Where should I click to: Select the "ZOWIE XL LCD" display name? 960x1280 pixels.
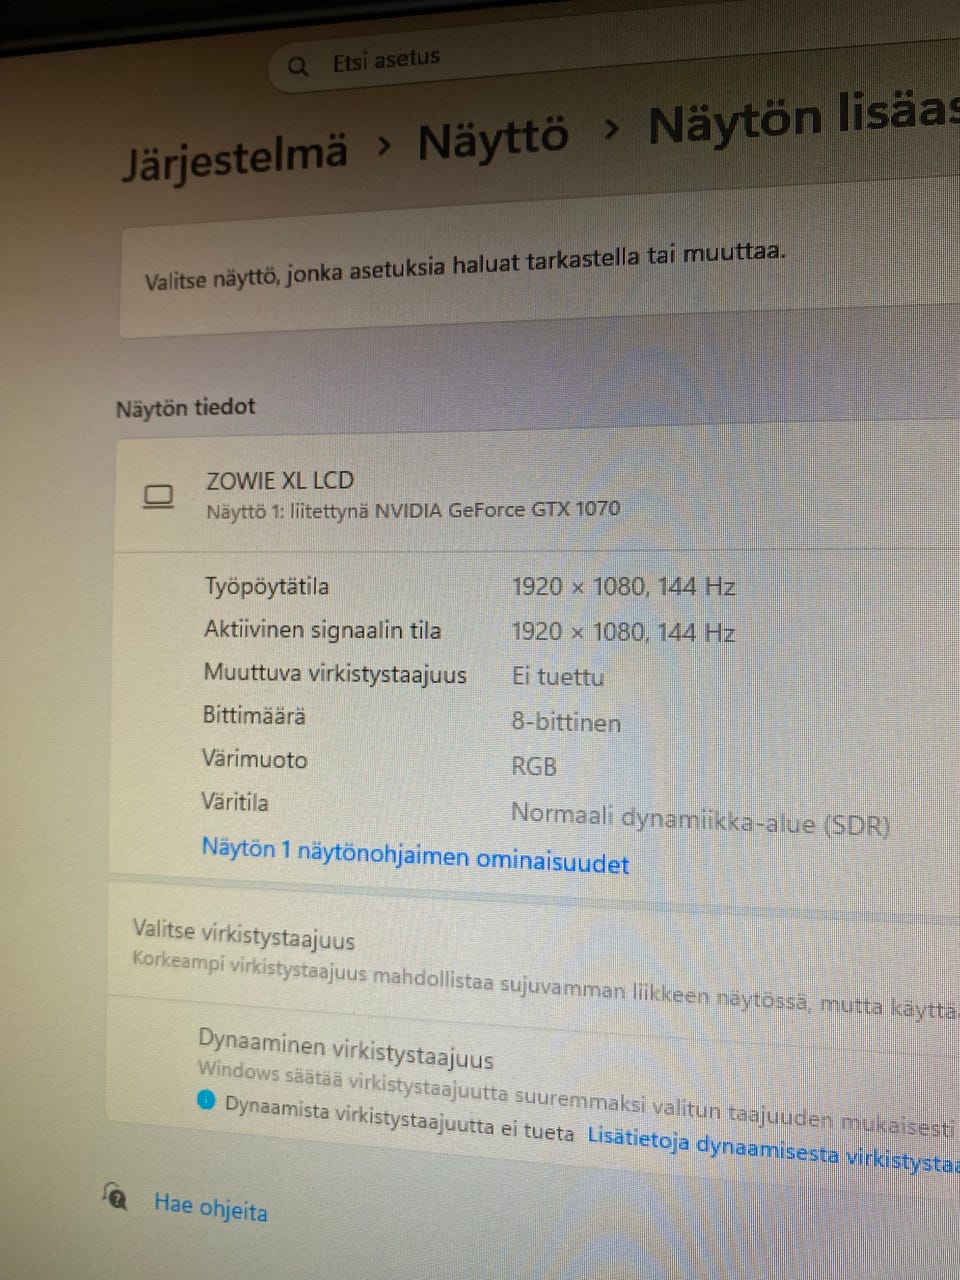tap(280, 480)
